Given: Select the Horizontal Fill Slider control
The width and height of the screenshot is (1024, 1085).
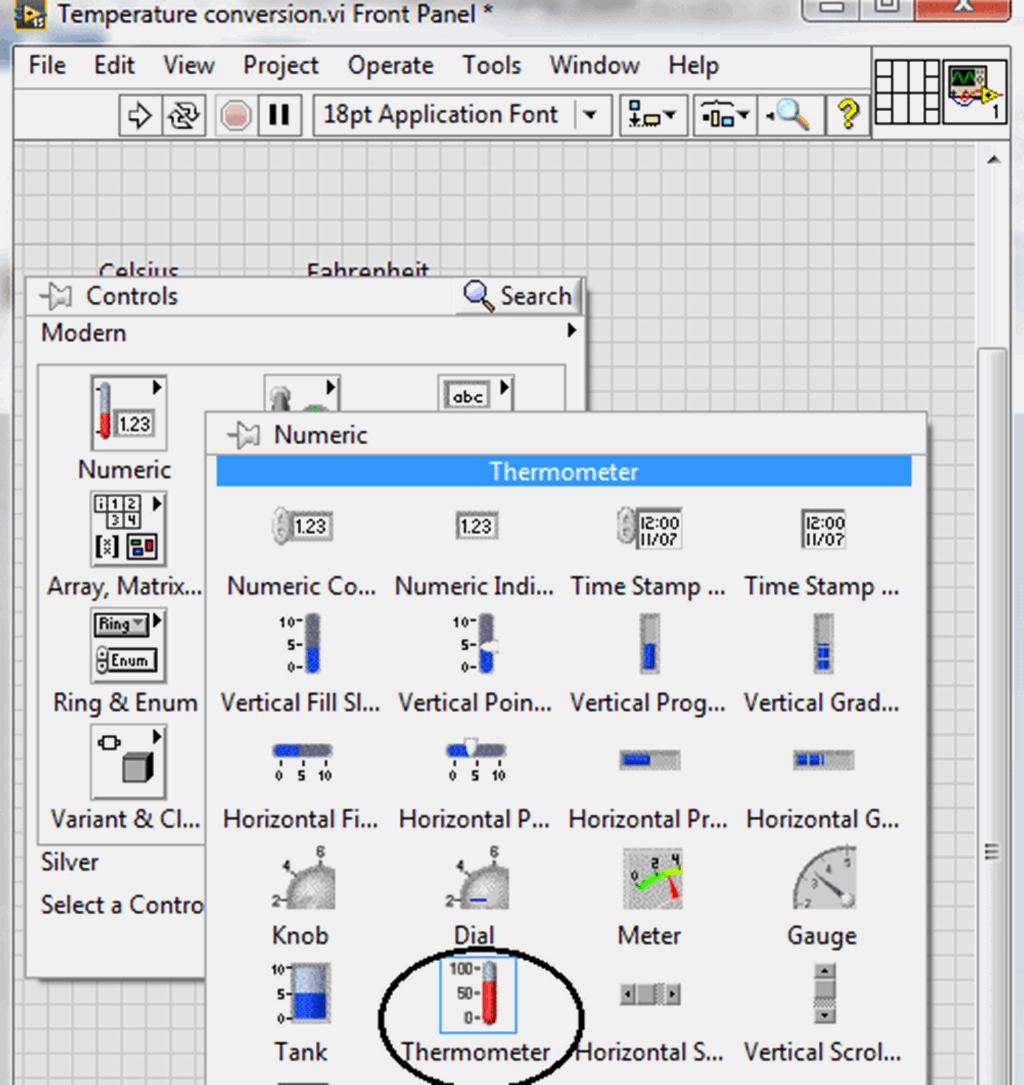Looking at the screenshot, I should click(x=301, y=760).
